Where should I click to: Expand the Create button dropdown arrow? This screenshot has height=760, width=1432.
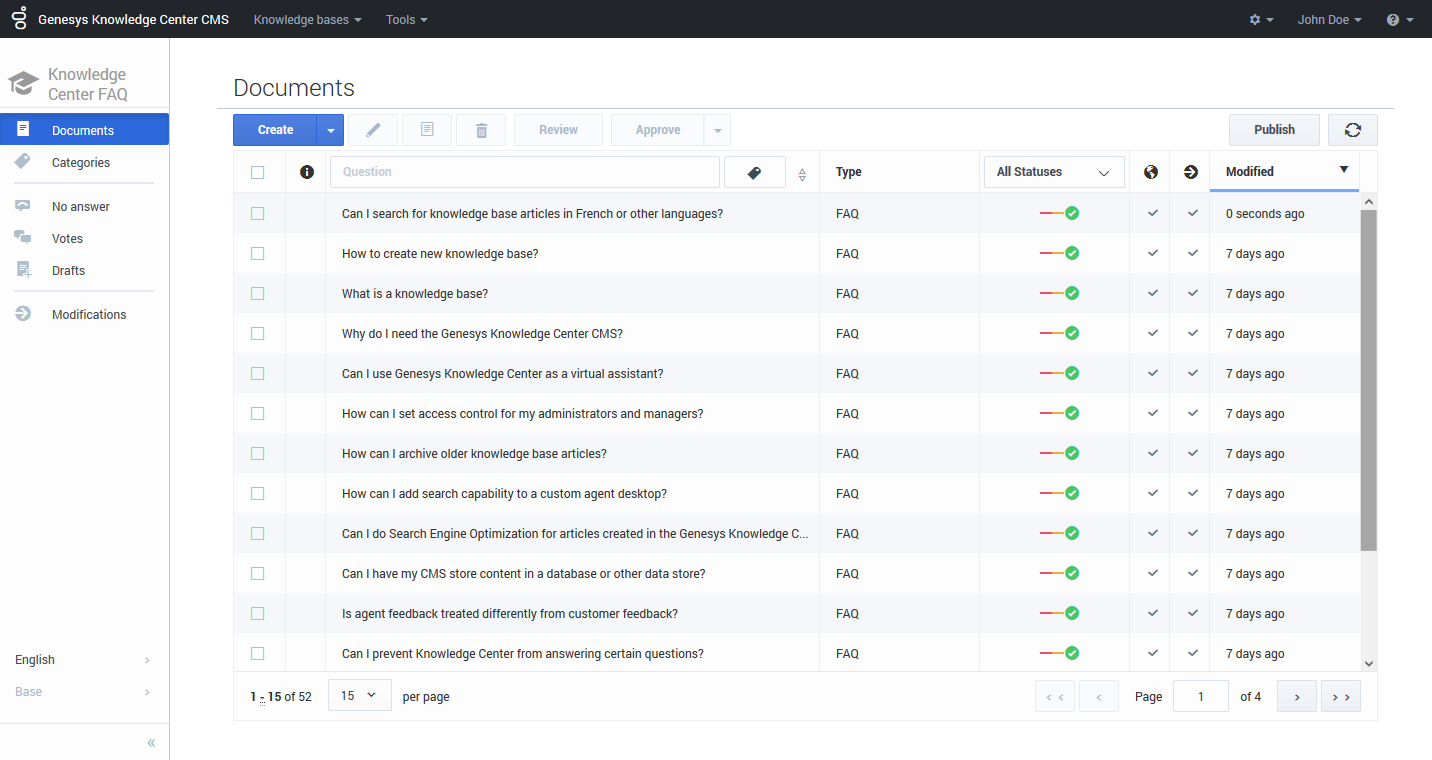pos(330,130)
